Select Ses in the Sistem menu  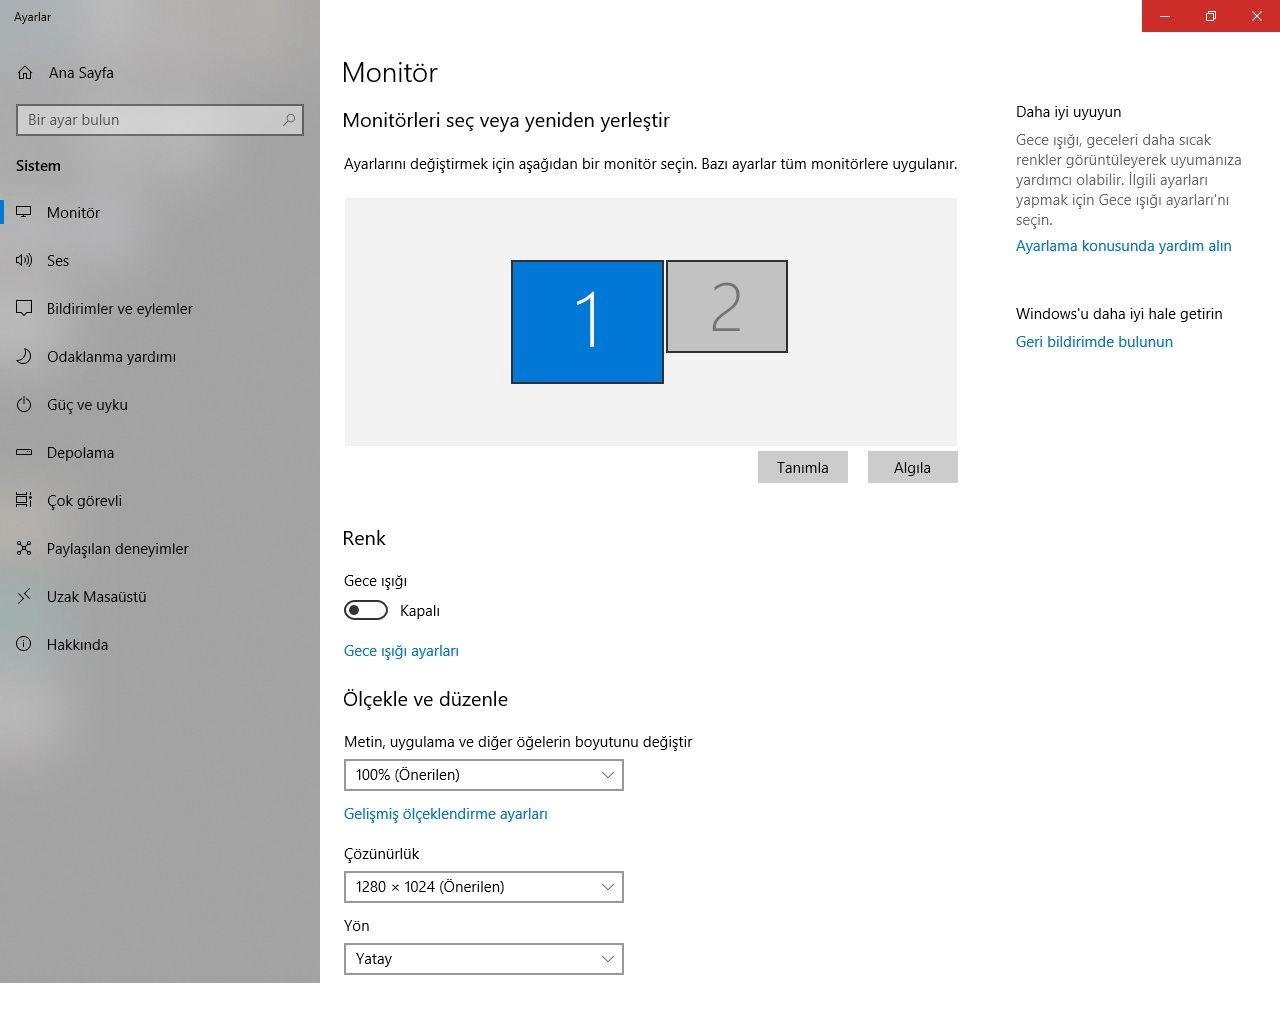160,261
